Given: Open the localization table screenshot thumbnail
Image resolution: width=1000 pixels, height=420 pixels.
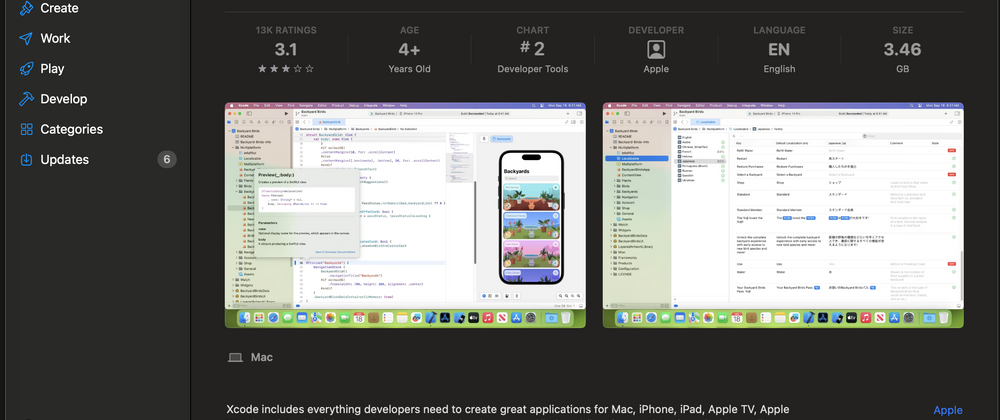Looking at the screenshot, I should (783, 215).
